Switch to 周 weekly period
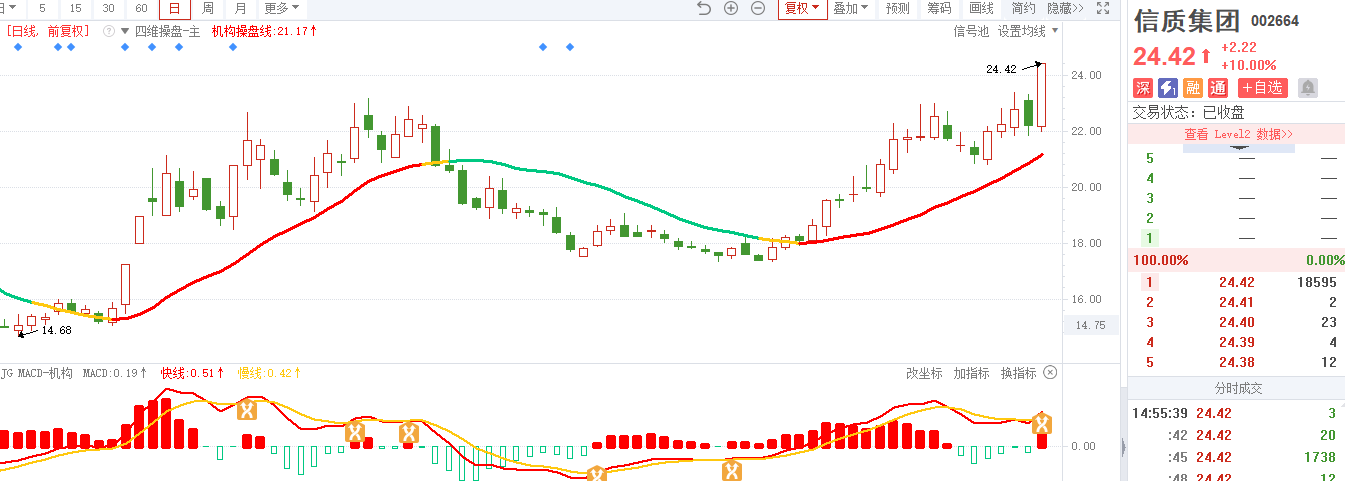 tap(207, 8)
